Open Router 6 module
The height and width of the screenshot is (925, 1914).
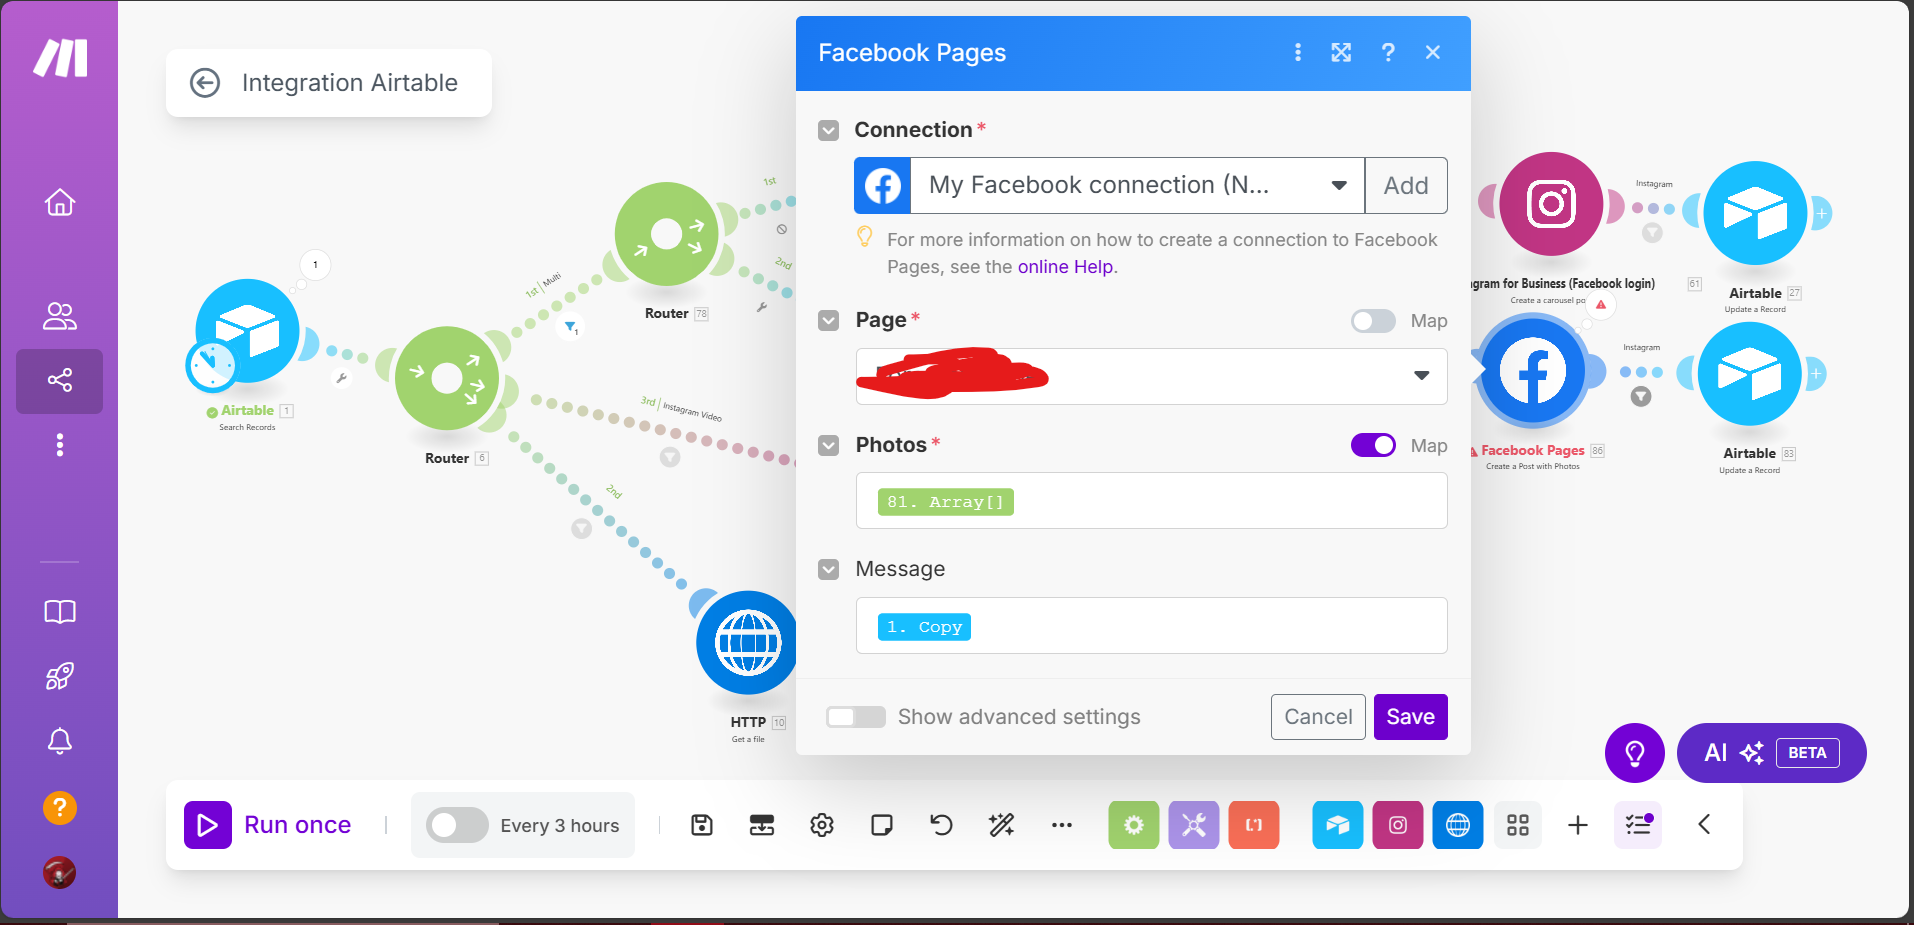tap(447, 378)
